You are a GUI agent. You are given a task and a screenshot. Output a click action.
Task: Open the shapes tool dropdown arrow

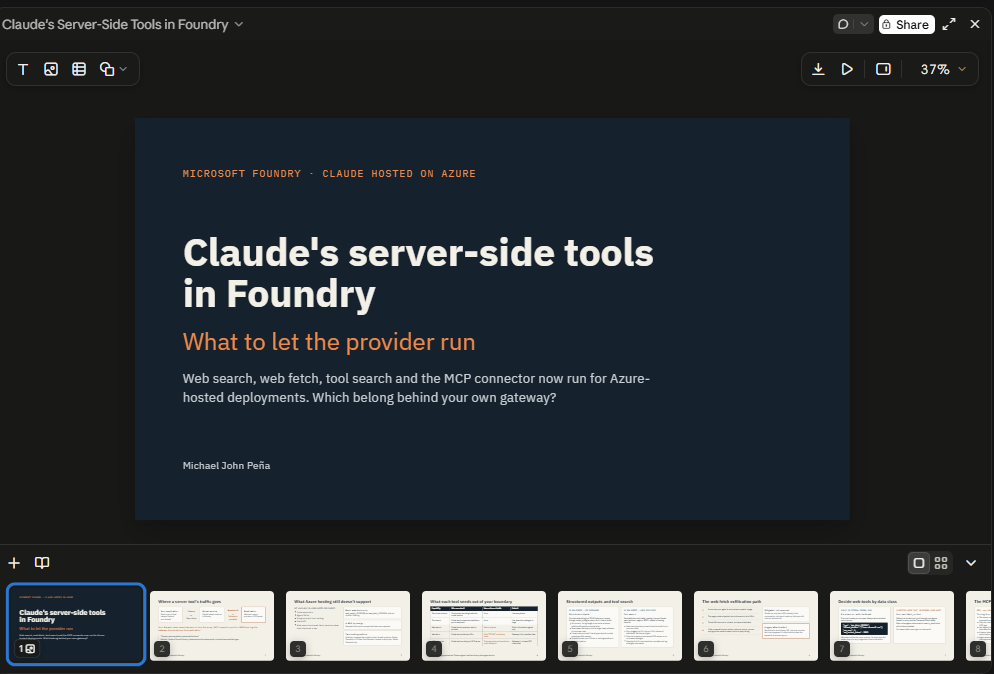[124, 69]
